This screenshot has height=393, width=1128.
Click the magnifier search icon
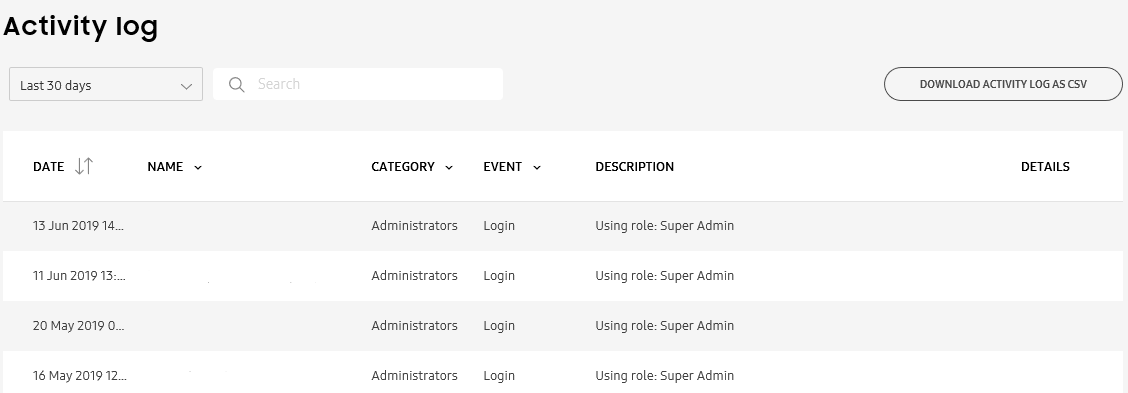[237, 84]
